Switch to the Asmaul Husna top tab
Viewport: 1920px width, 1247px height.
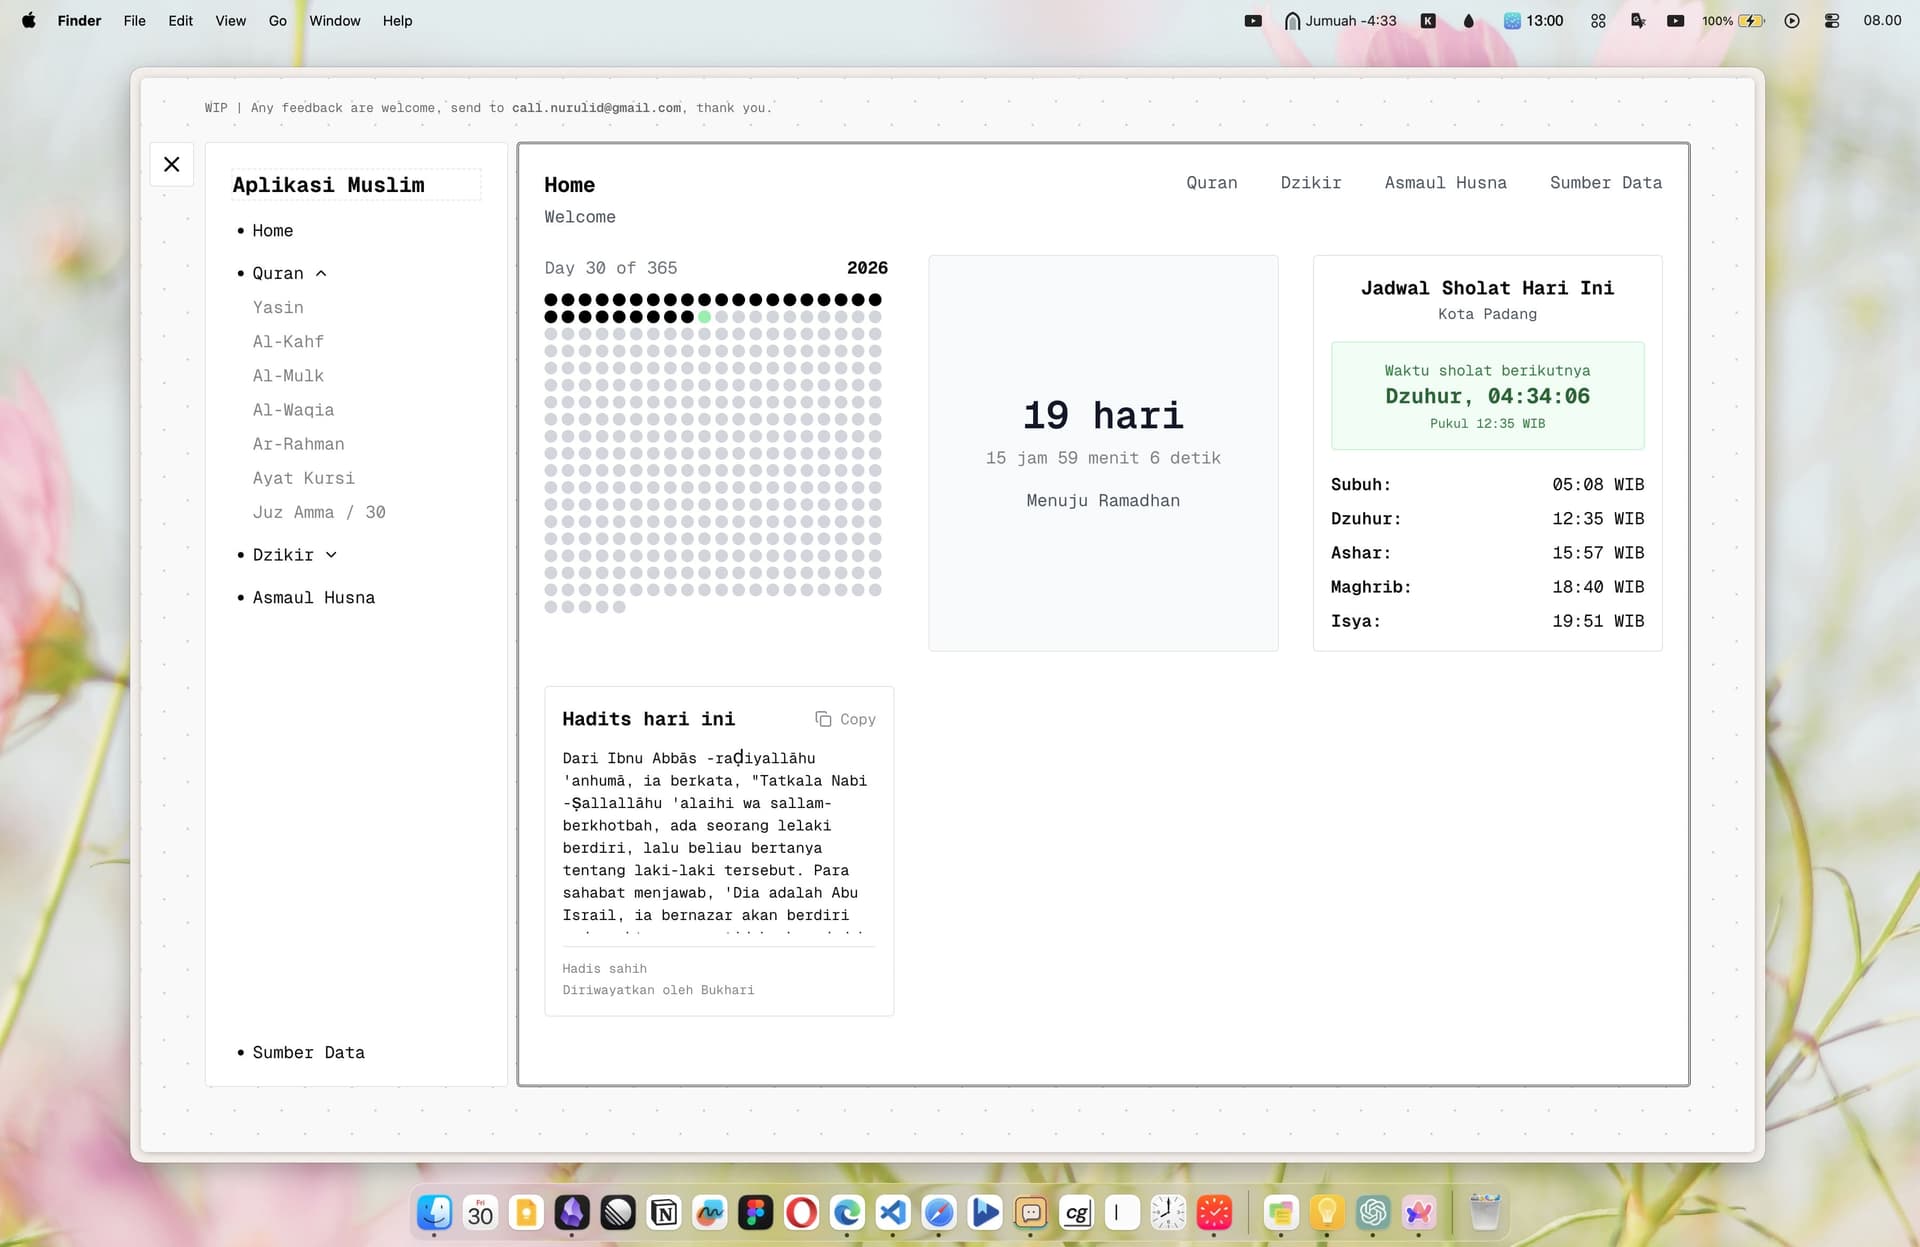tap(1445, 183)
